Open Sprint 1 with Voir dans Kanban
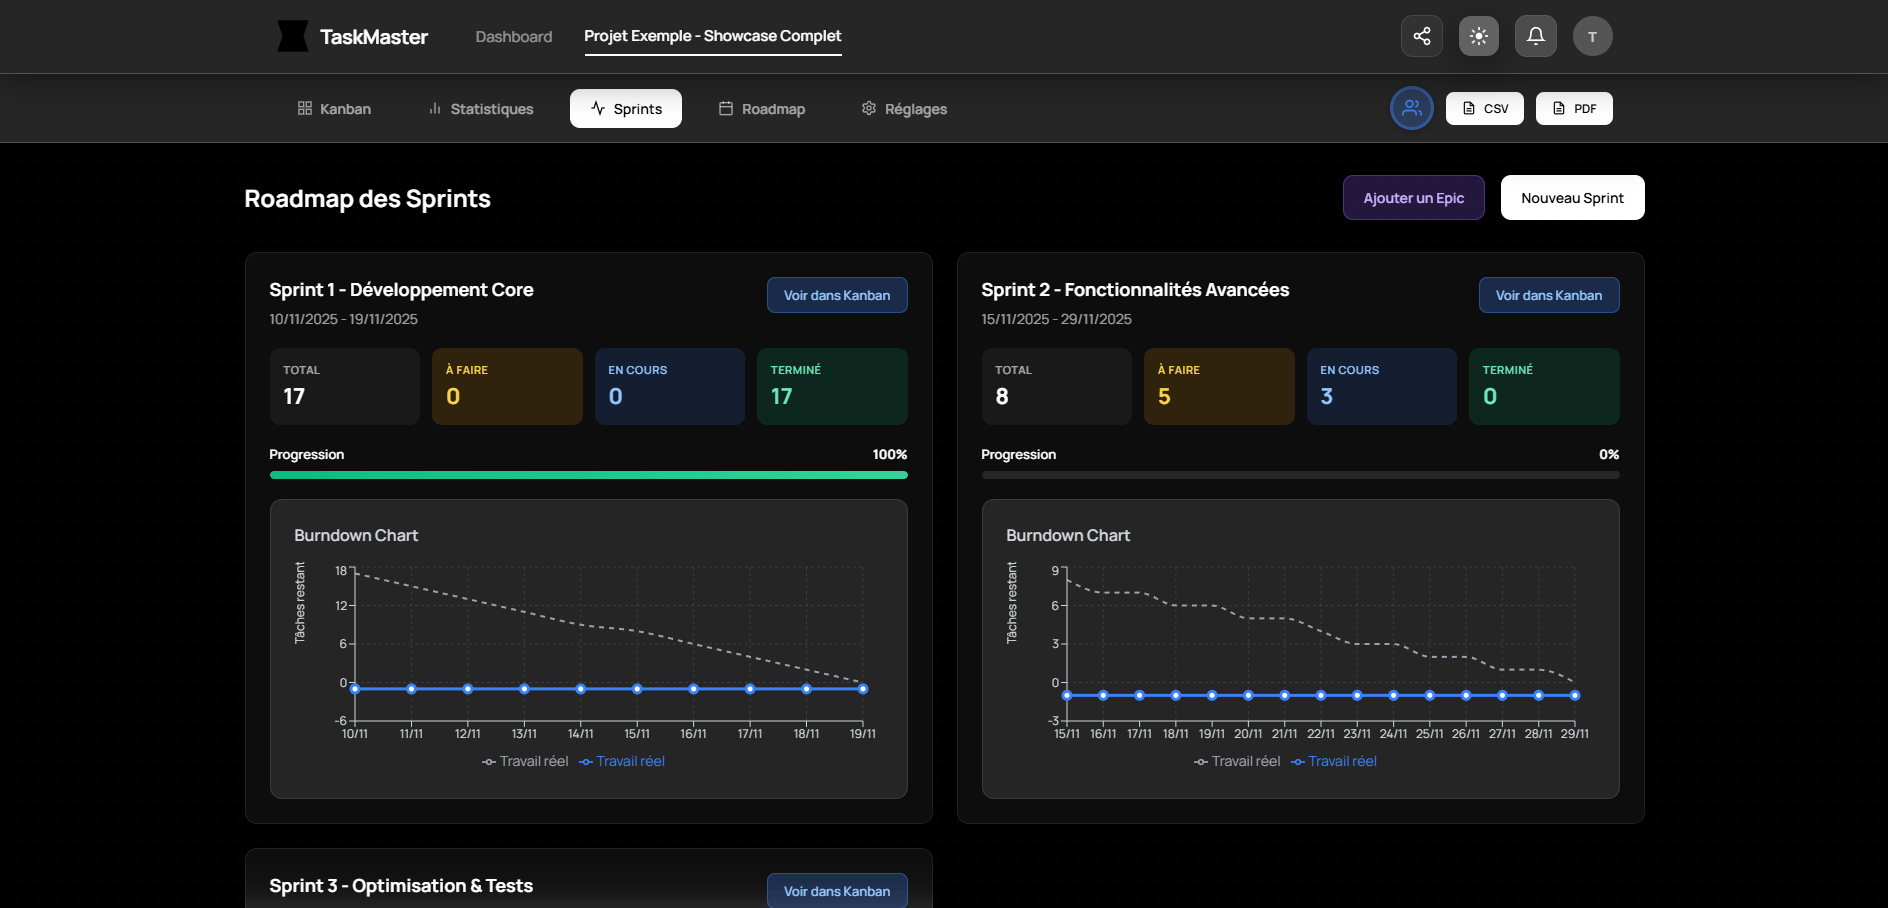The width and height of the screenshot is (1888, 908). click(x=836, y=295)
